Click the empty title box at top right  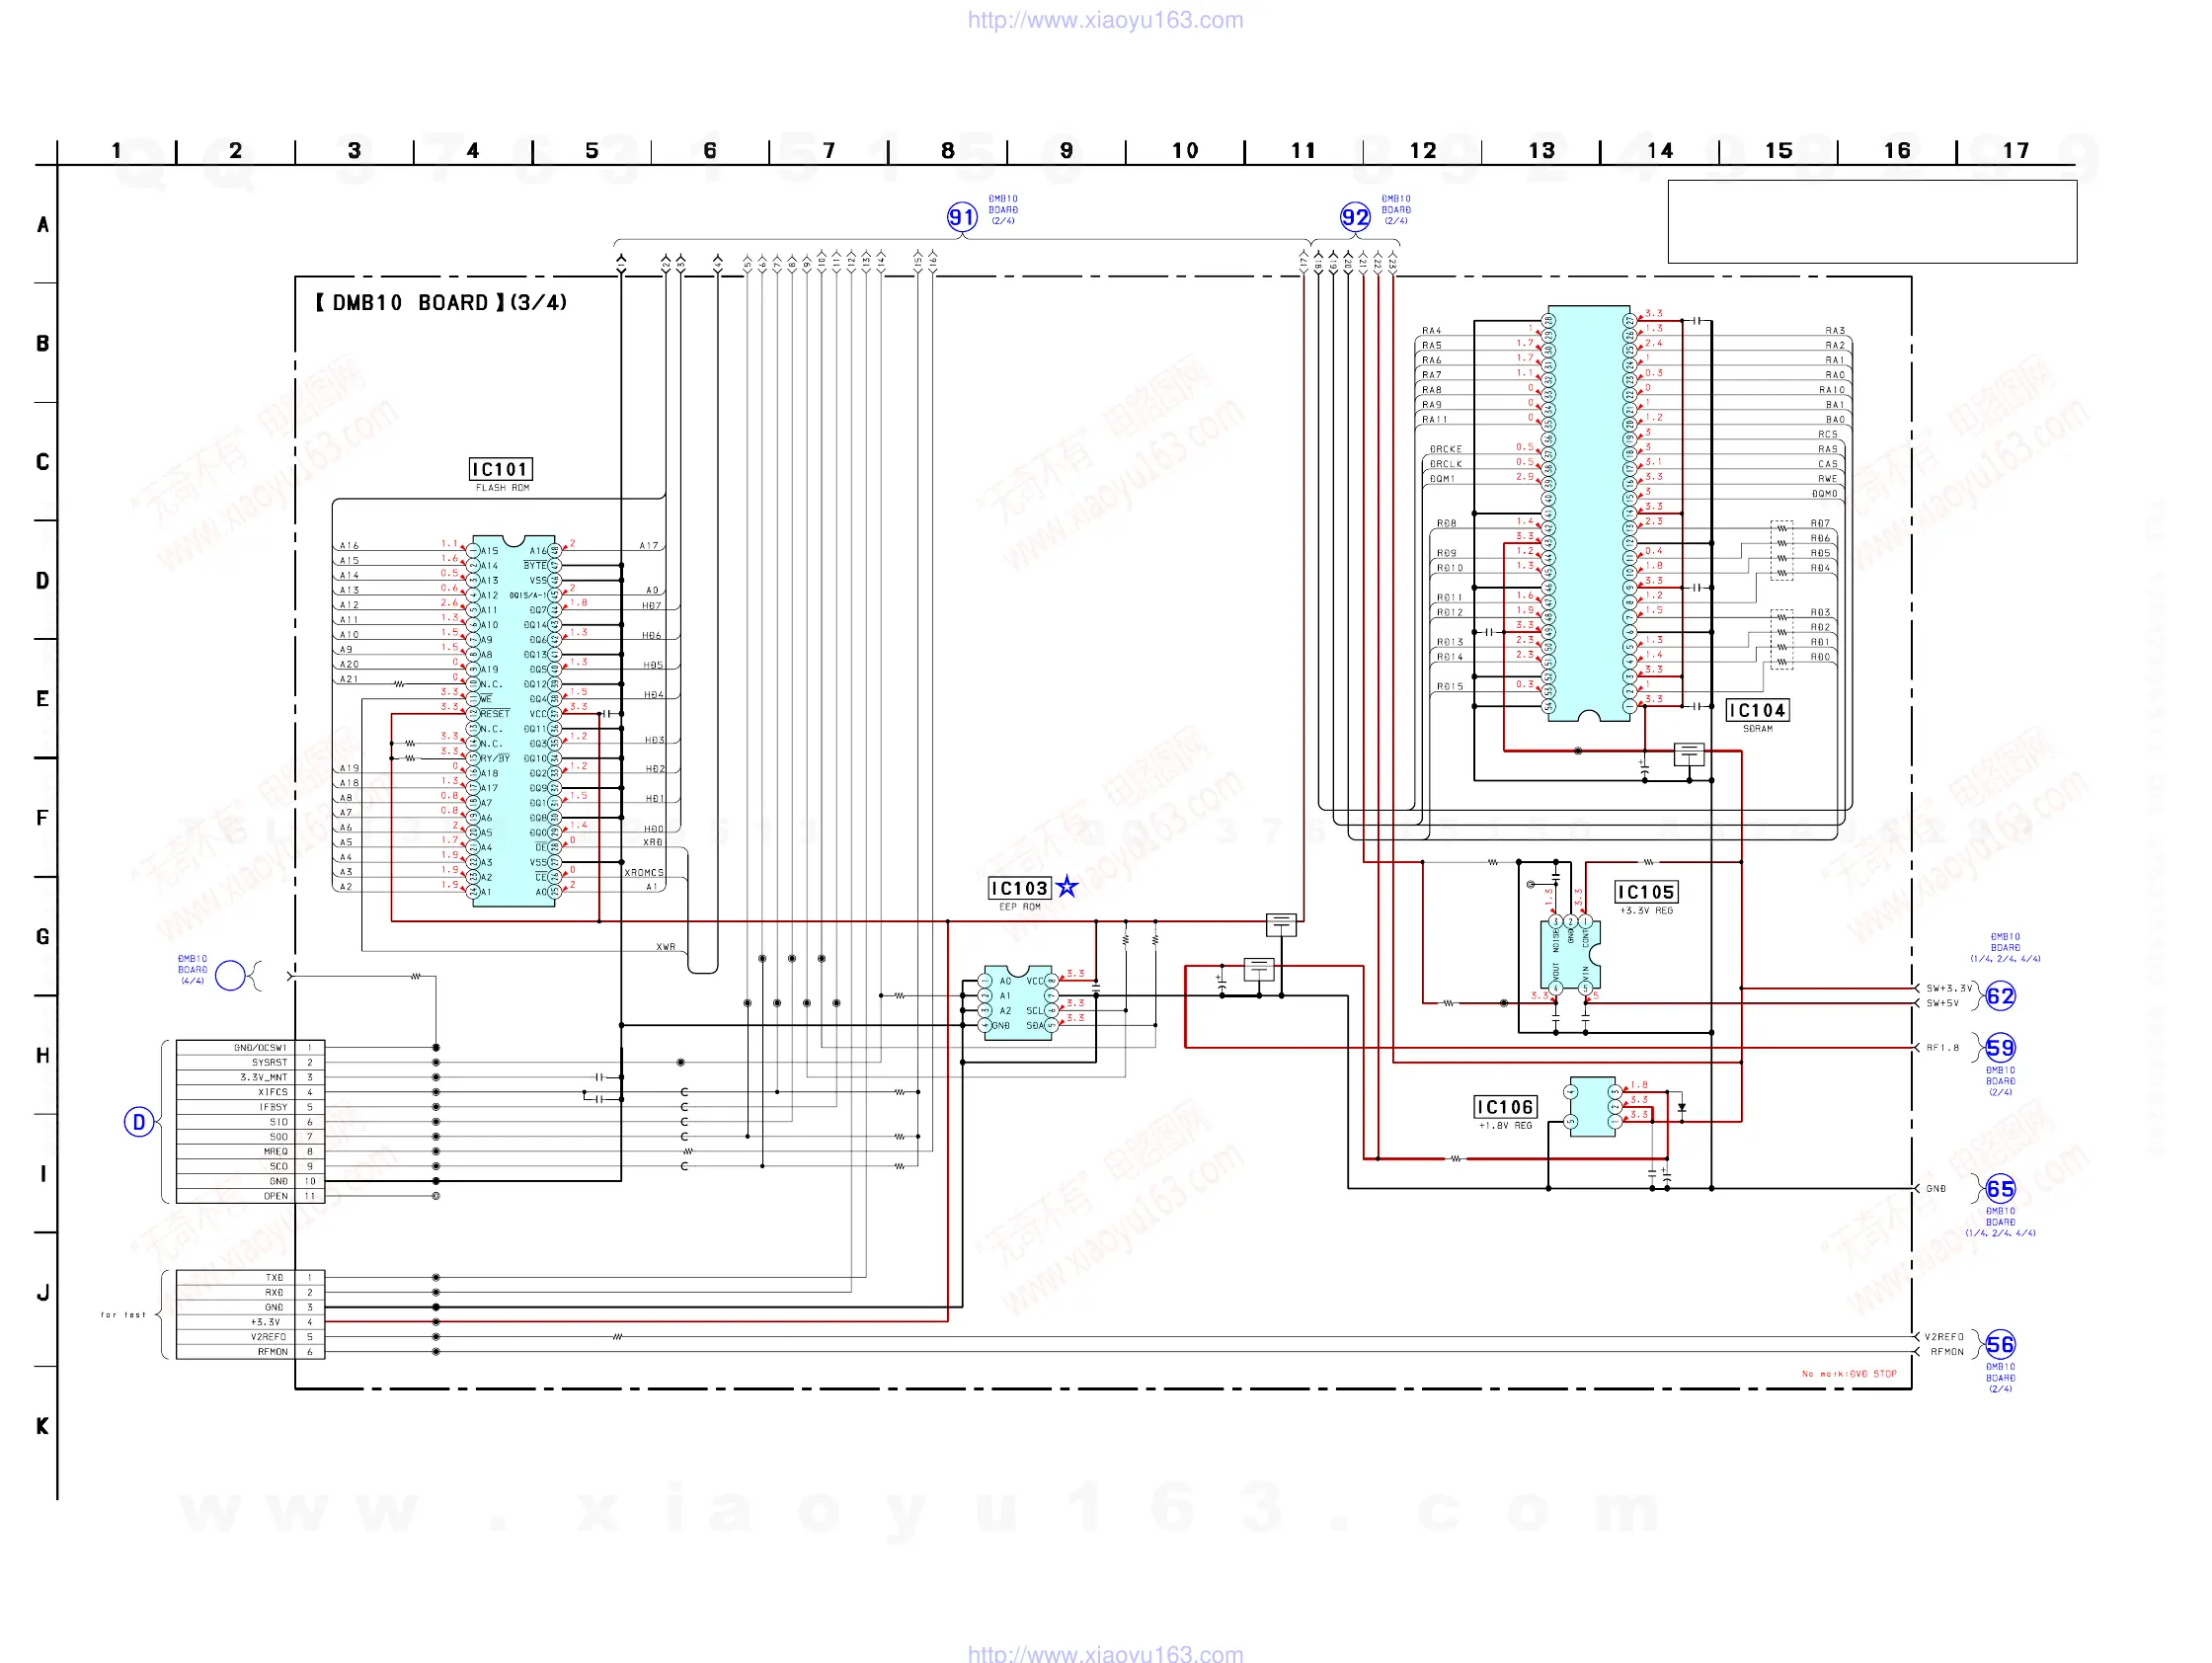click(1871, 222)
